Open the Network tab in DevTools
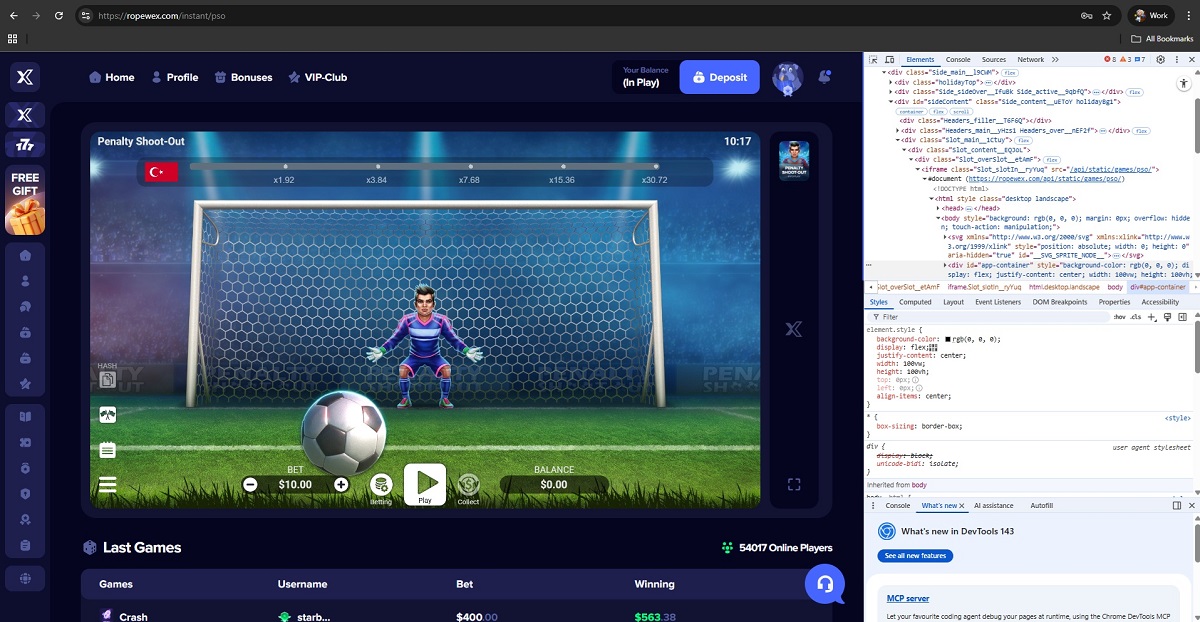 pyautogui.click(x=1030, y=60)
